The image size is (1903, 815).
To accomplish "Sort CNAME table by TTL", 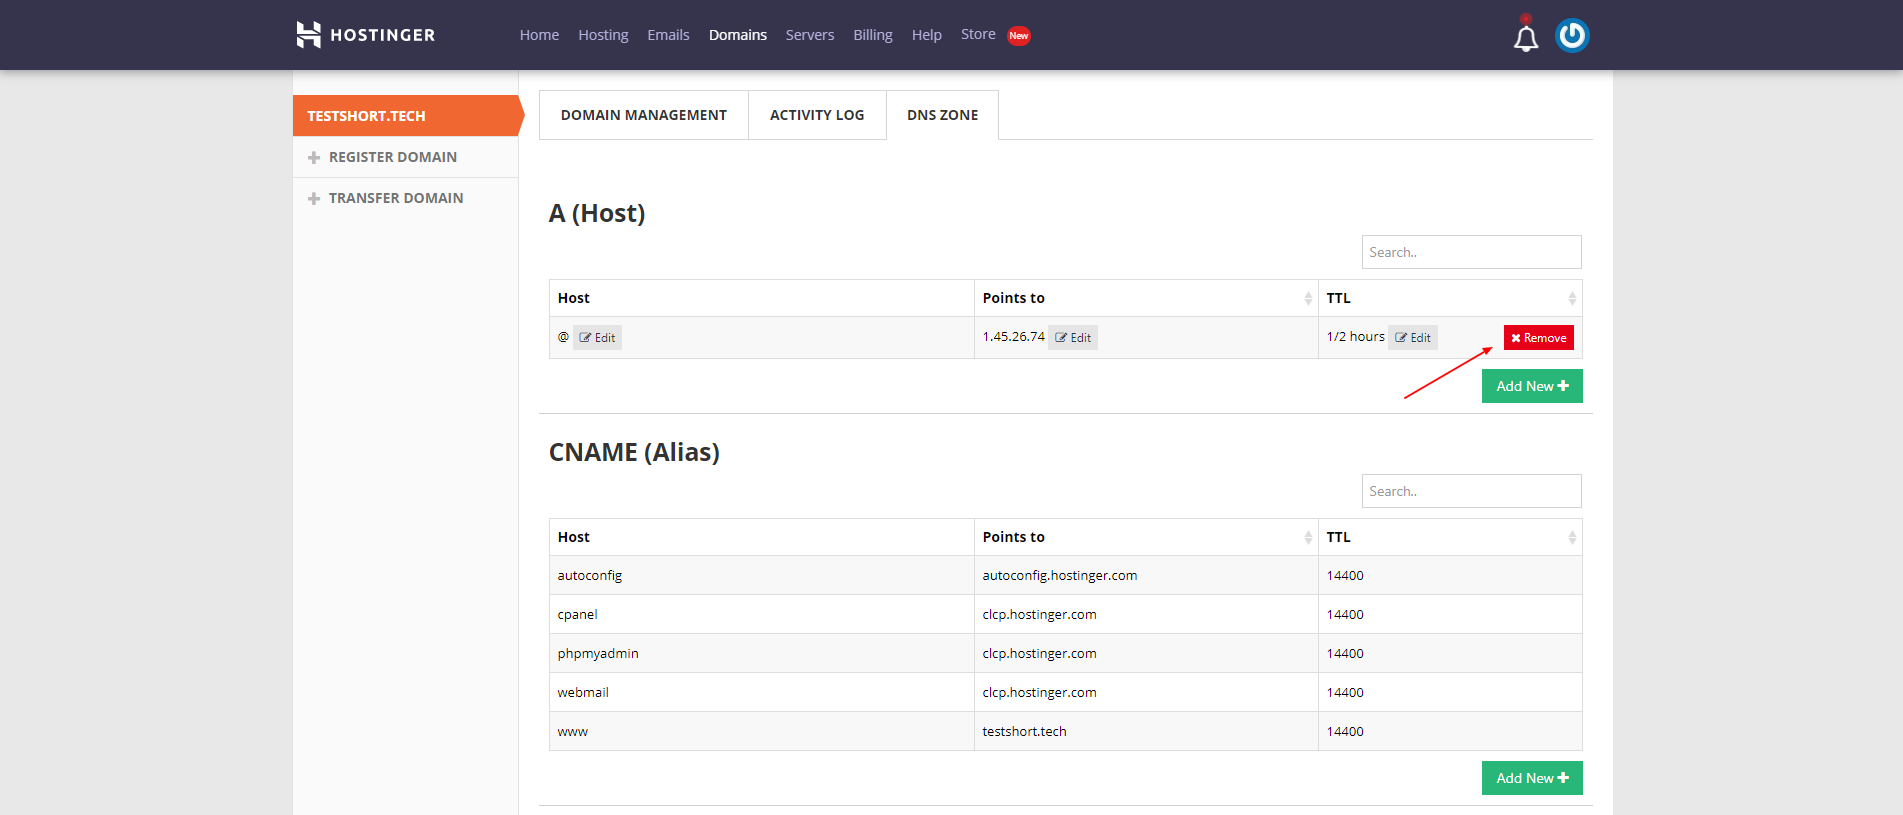I will 1571,538.
